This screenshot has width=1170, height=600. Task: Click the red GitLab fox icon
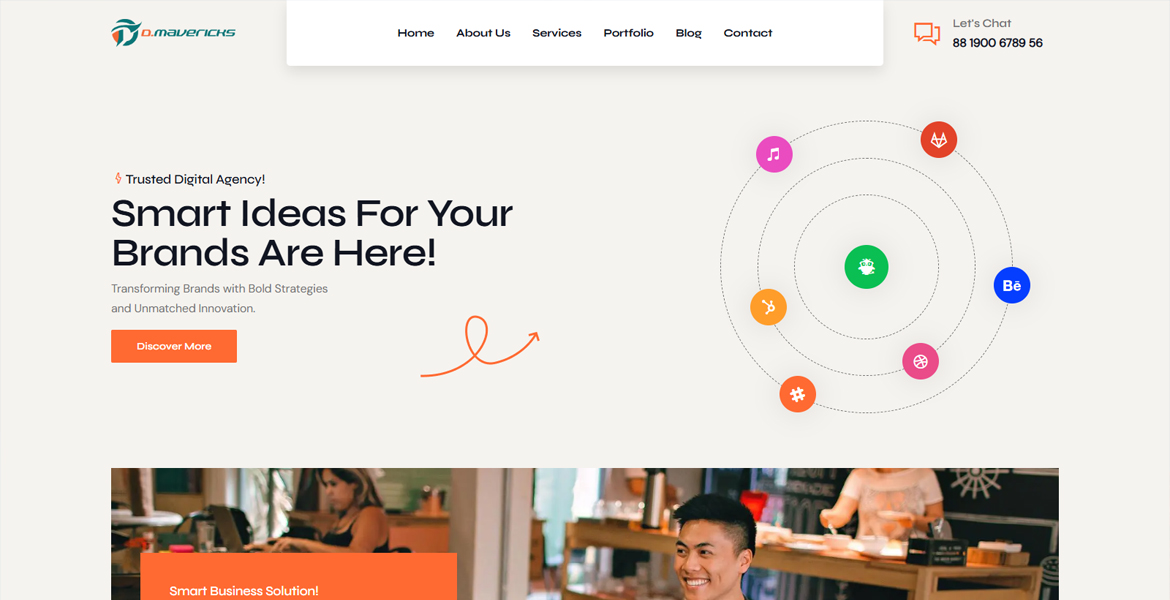(939, 140)
